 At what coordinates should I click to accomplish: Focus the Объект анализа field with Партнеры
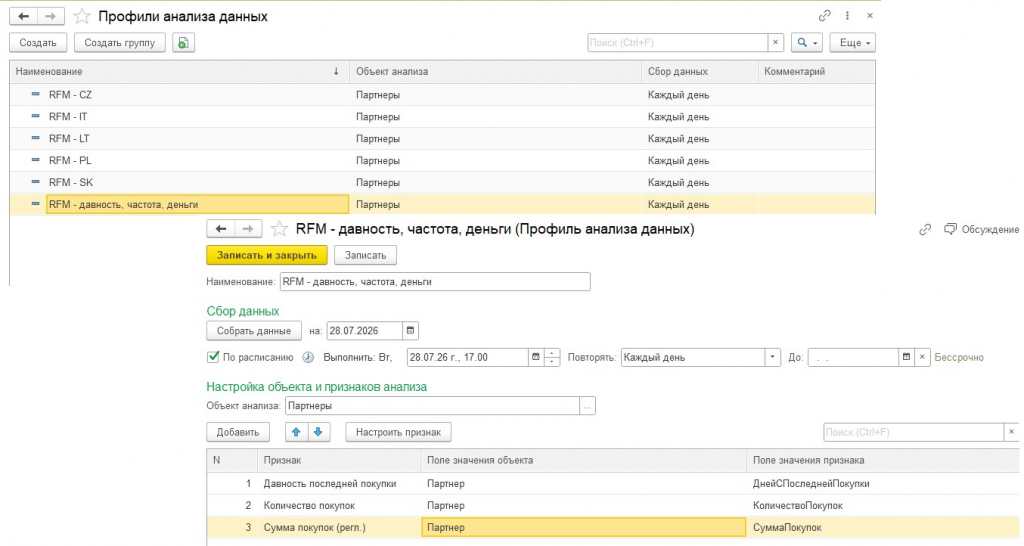click(432, 406)
